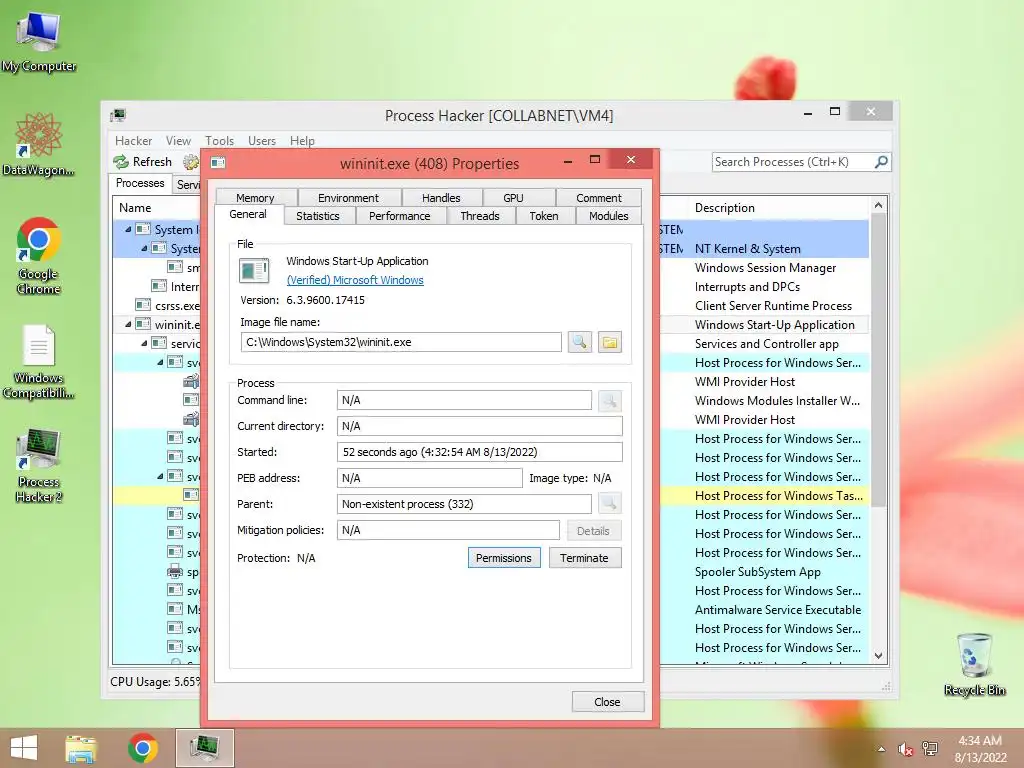Click Refresh in Process Hacker toolbar

click(x=142, y=161)
